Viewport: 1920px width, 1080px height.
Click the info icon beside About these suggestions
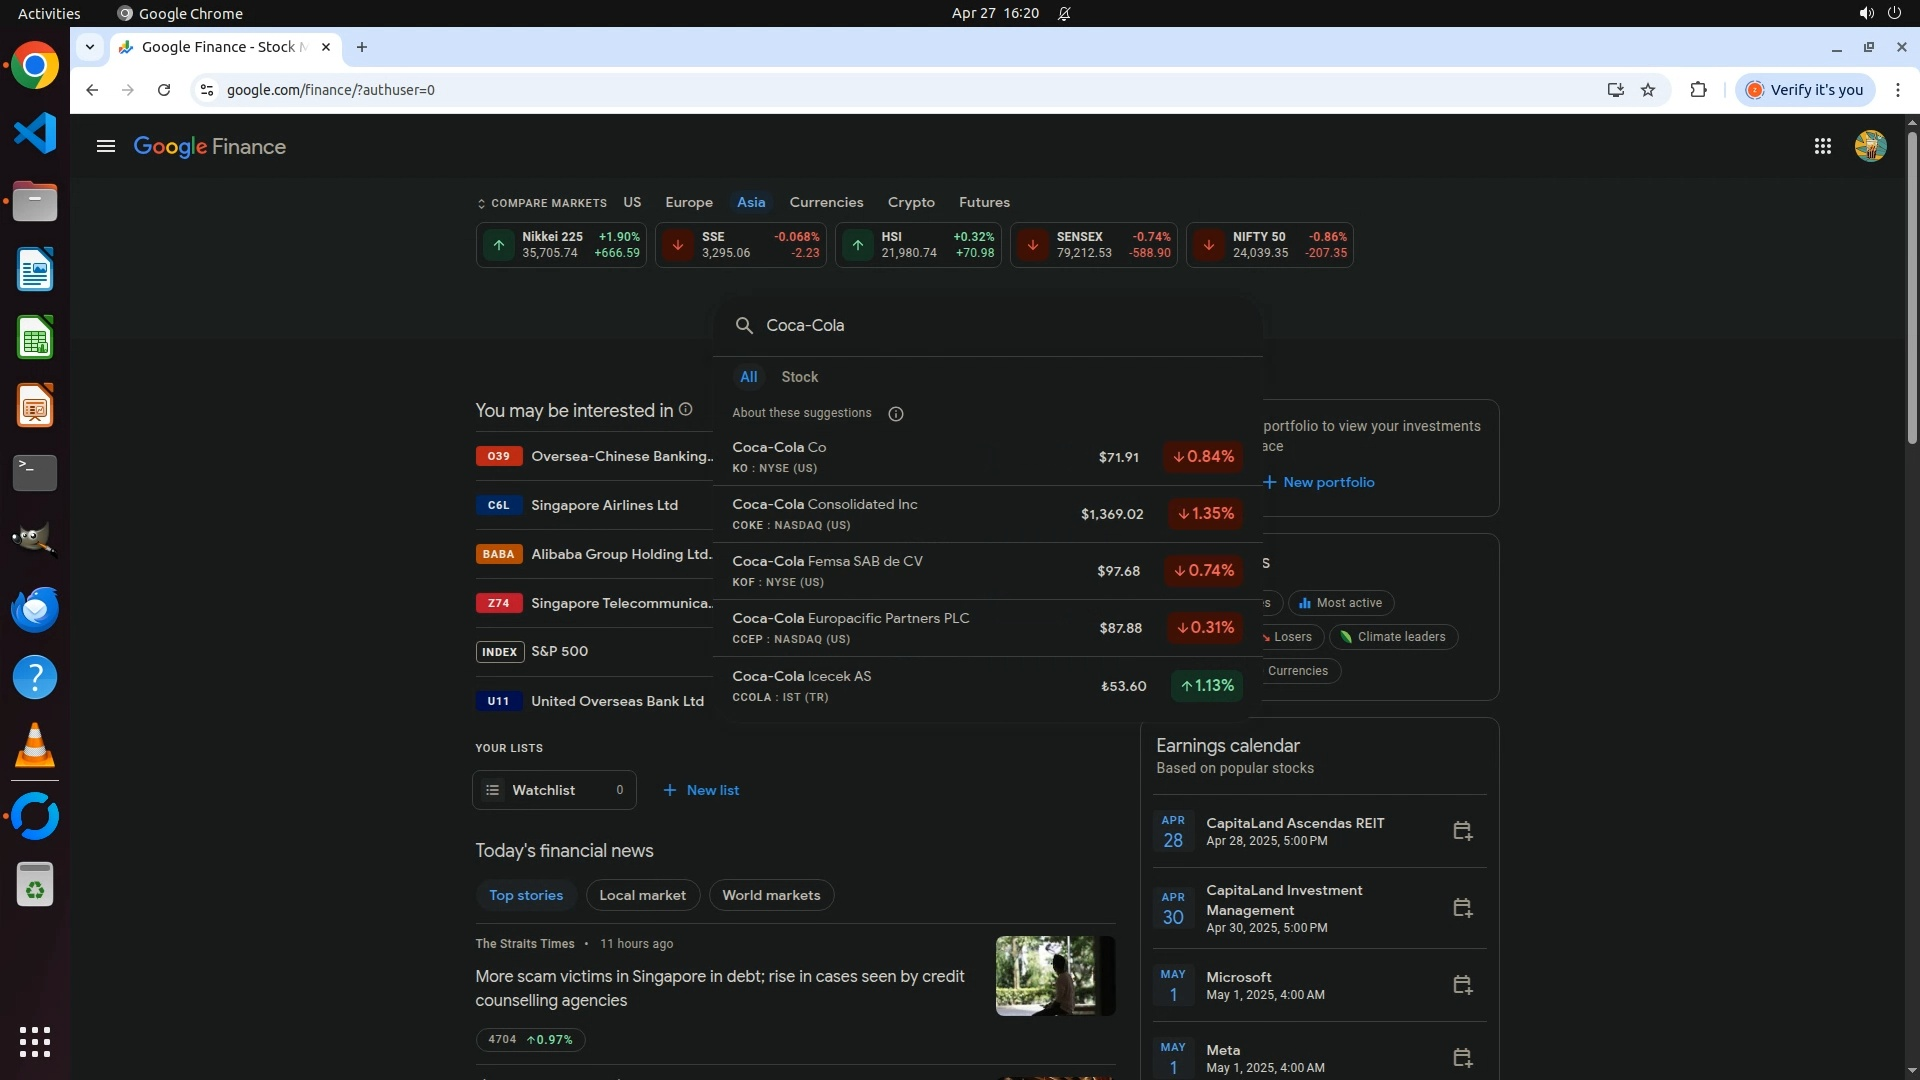[895, 414]
